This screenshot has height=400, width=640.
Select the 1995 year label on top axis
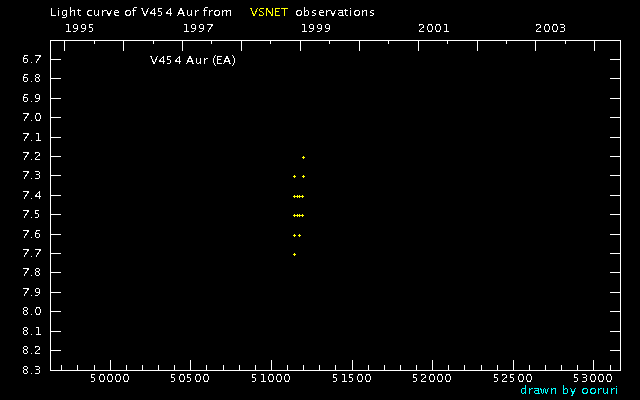[79, 28]
